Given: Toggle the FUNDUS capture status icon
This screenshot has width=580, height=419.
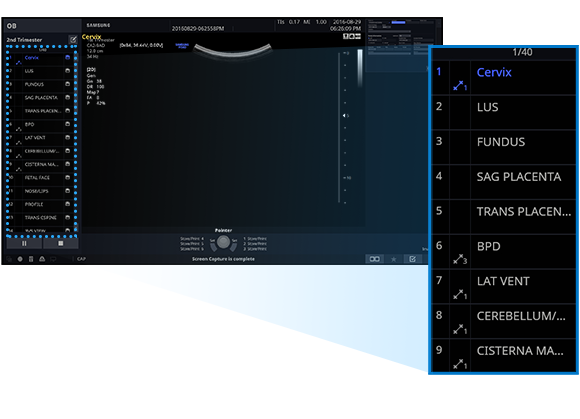Looking at the screenshot, I should (67, 84).
